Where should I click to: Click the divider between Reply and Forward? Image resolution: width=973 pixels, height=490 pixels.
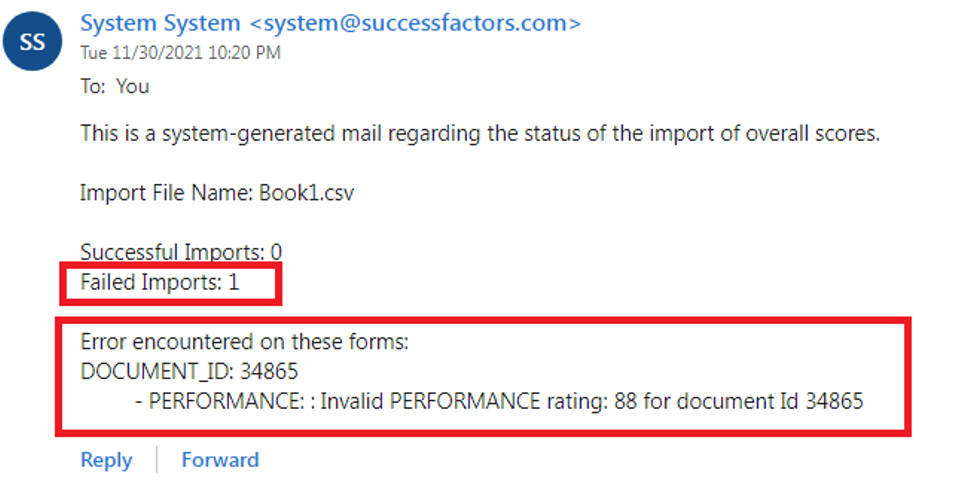tap(157, 460)
